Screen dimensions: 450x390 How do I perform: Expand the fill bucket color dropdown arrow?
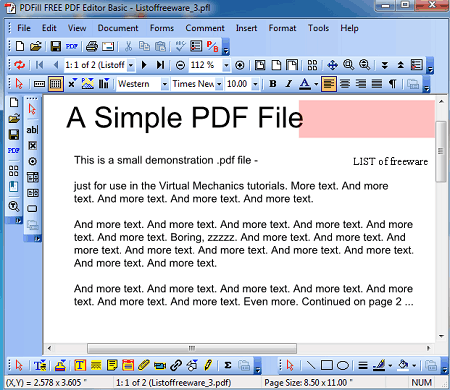(414, 366)
